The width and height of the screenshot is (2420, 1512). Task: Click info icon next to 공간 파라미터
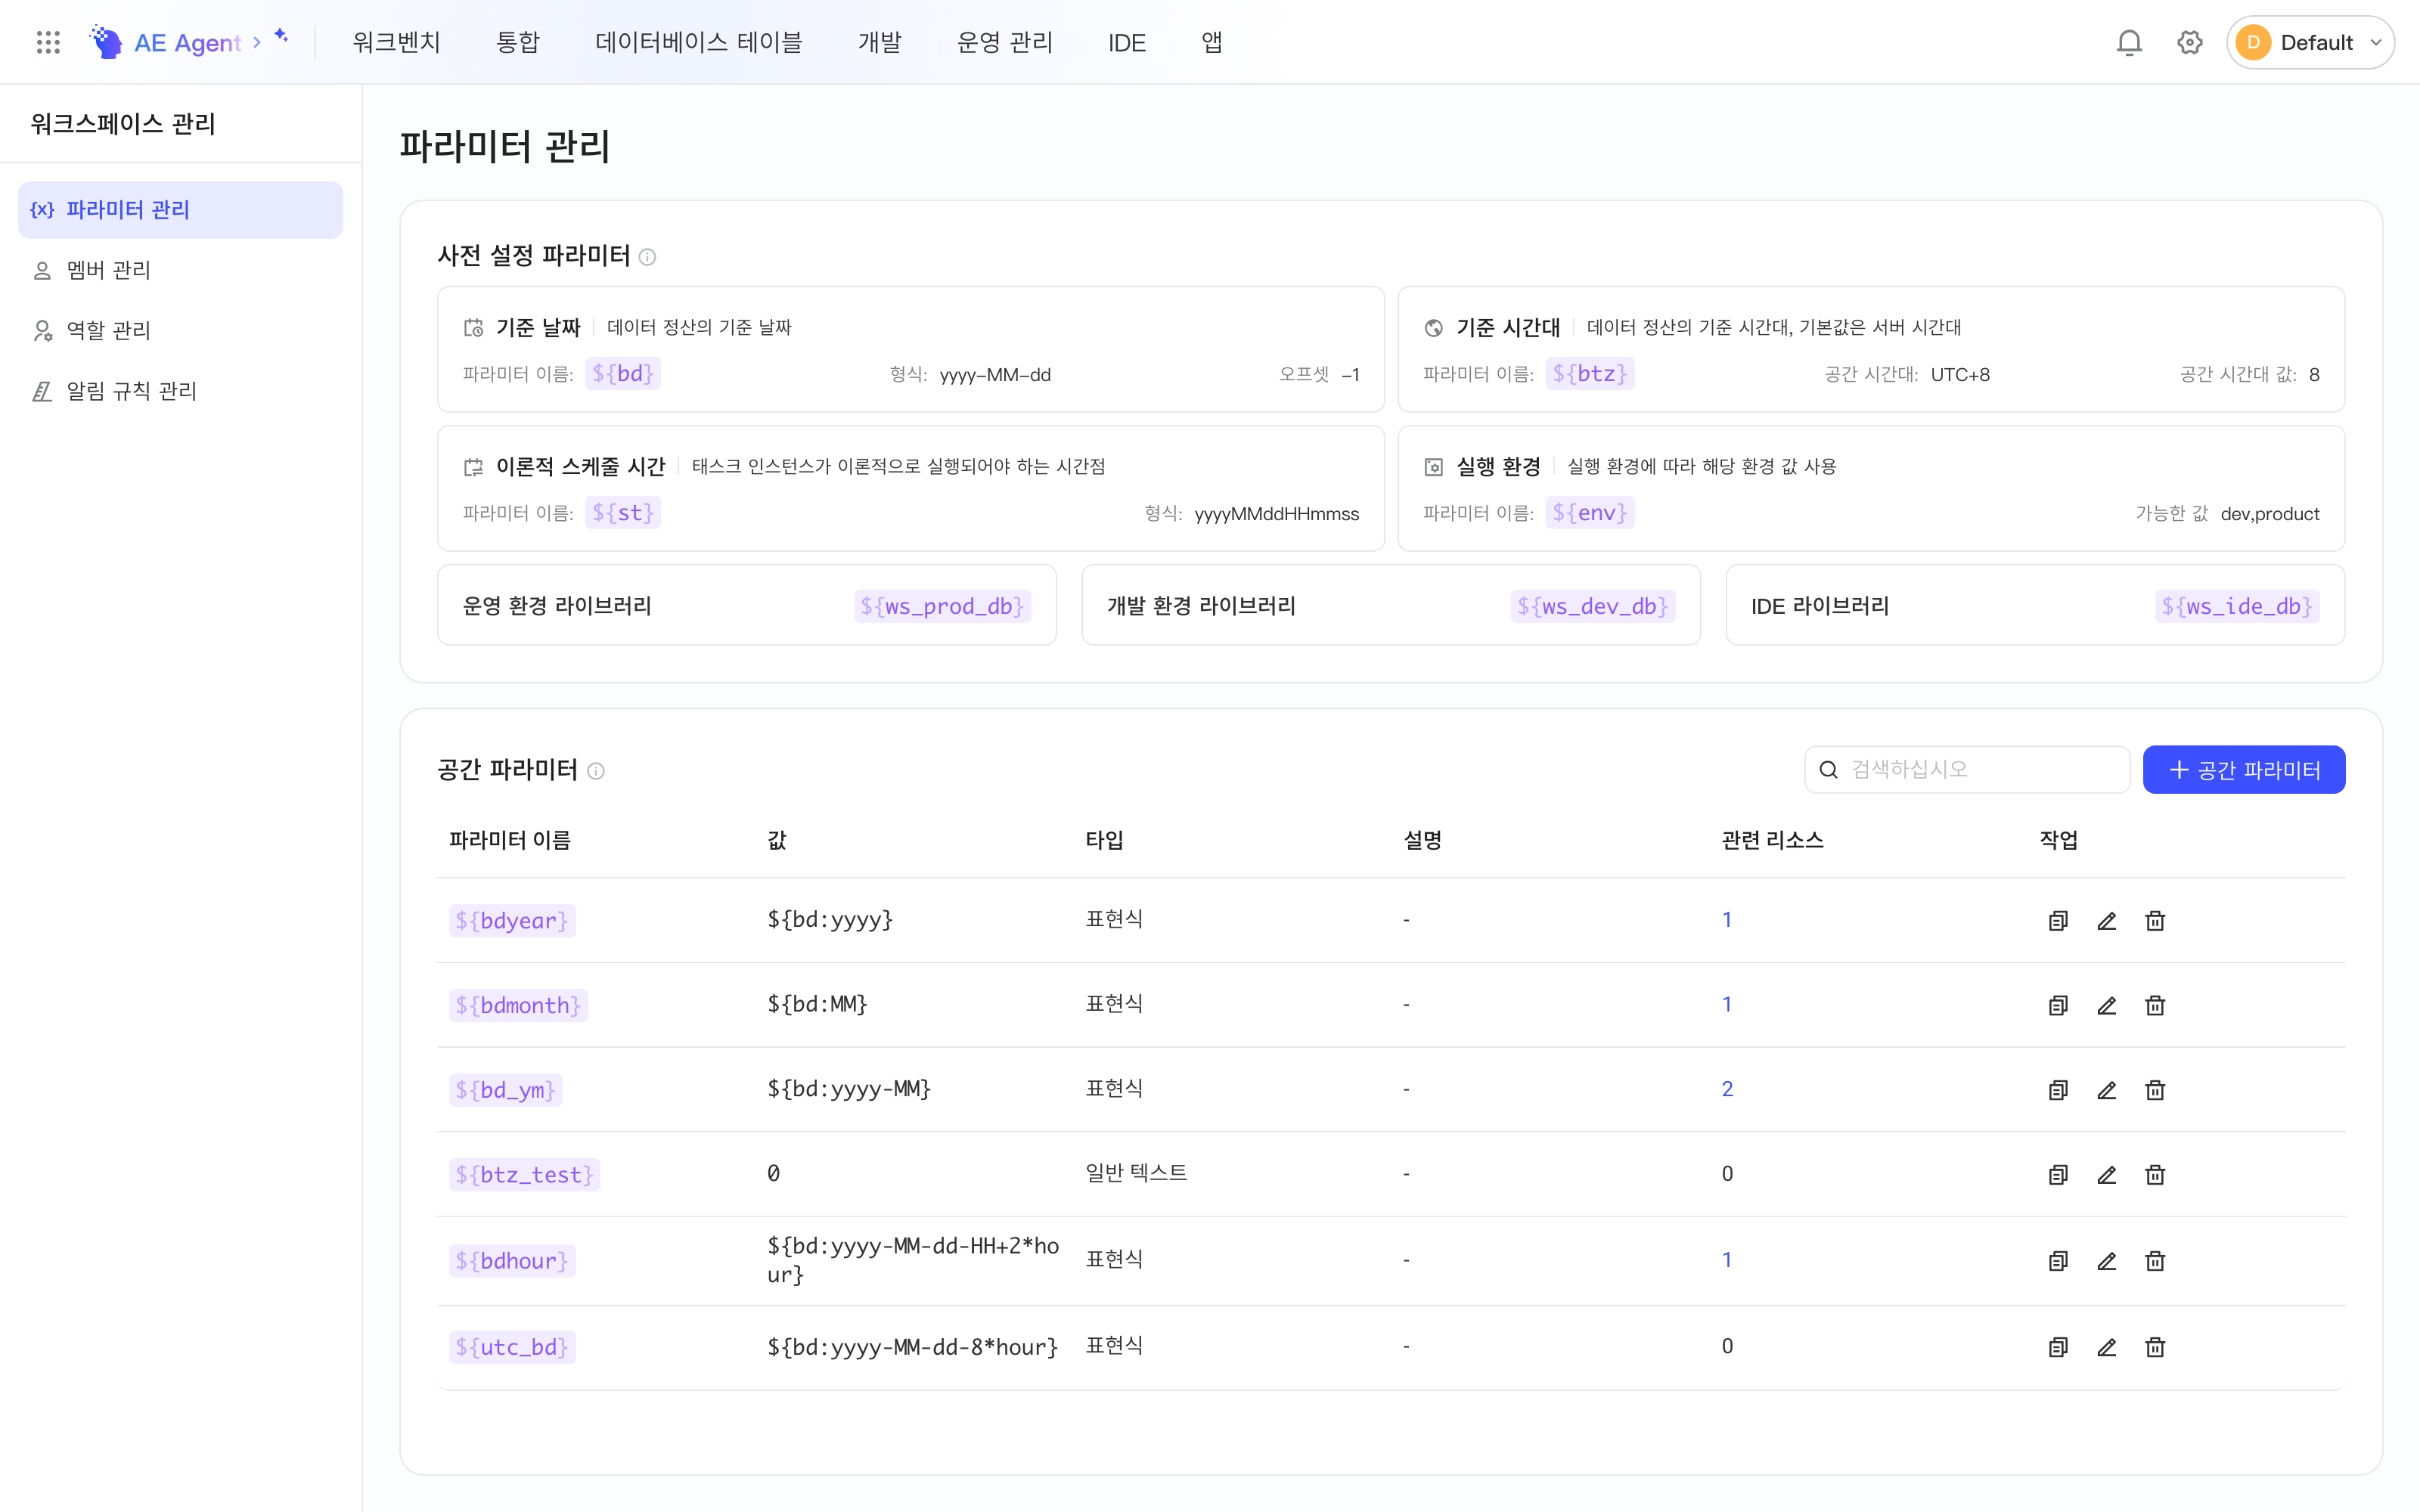click(596, 771)
